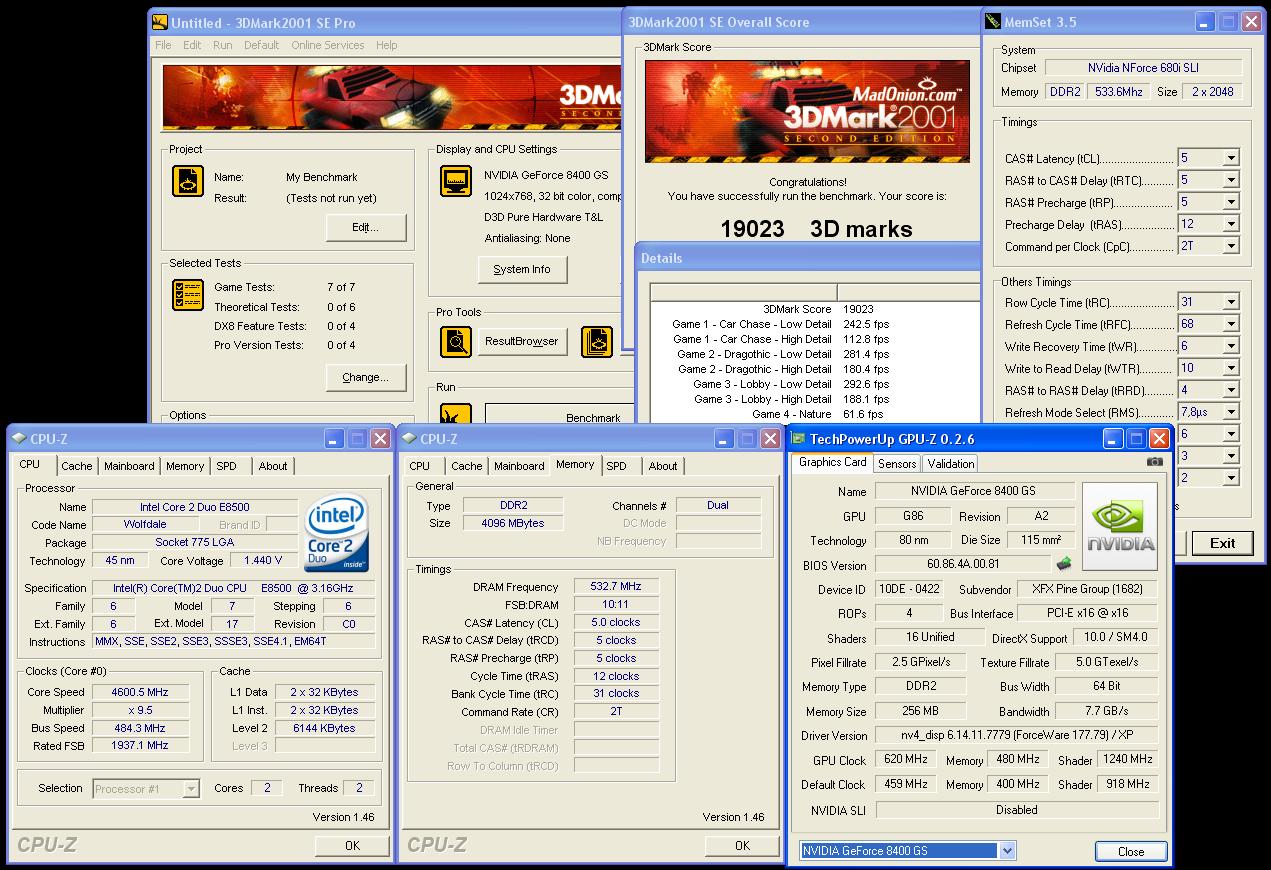Image resolution: width=1271 pixels, height=870 pixels.
Task: Click the System Info button
Action: 522,269
